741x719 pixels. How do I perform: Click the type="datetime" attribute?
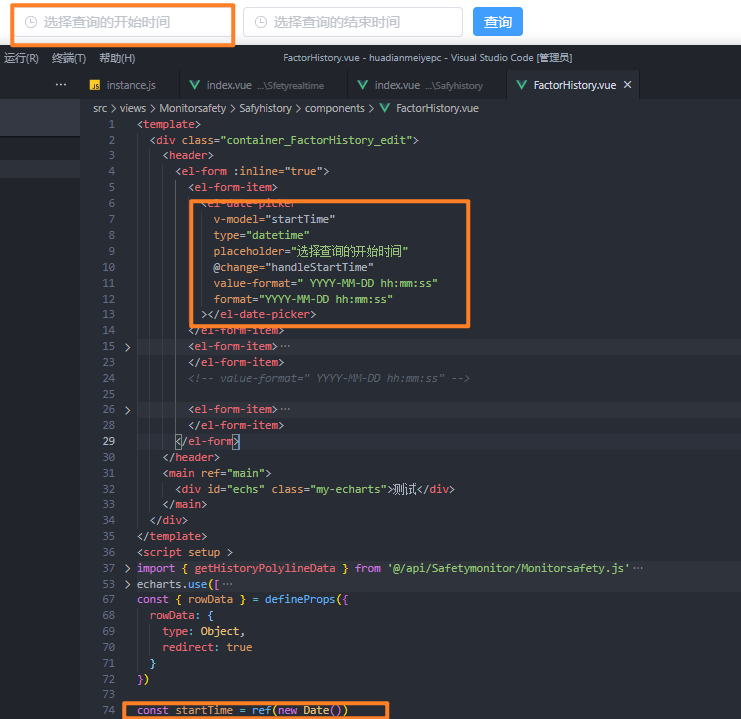[261, 235]
